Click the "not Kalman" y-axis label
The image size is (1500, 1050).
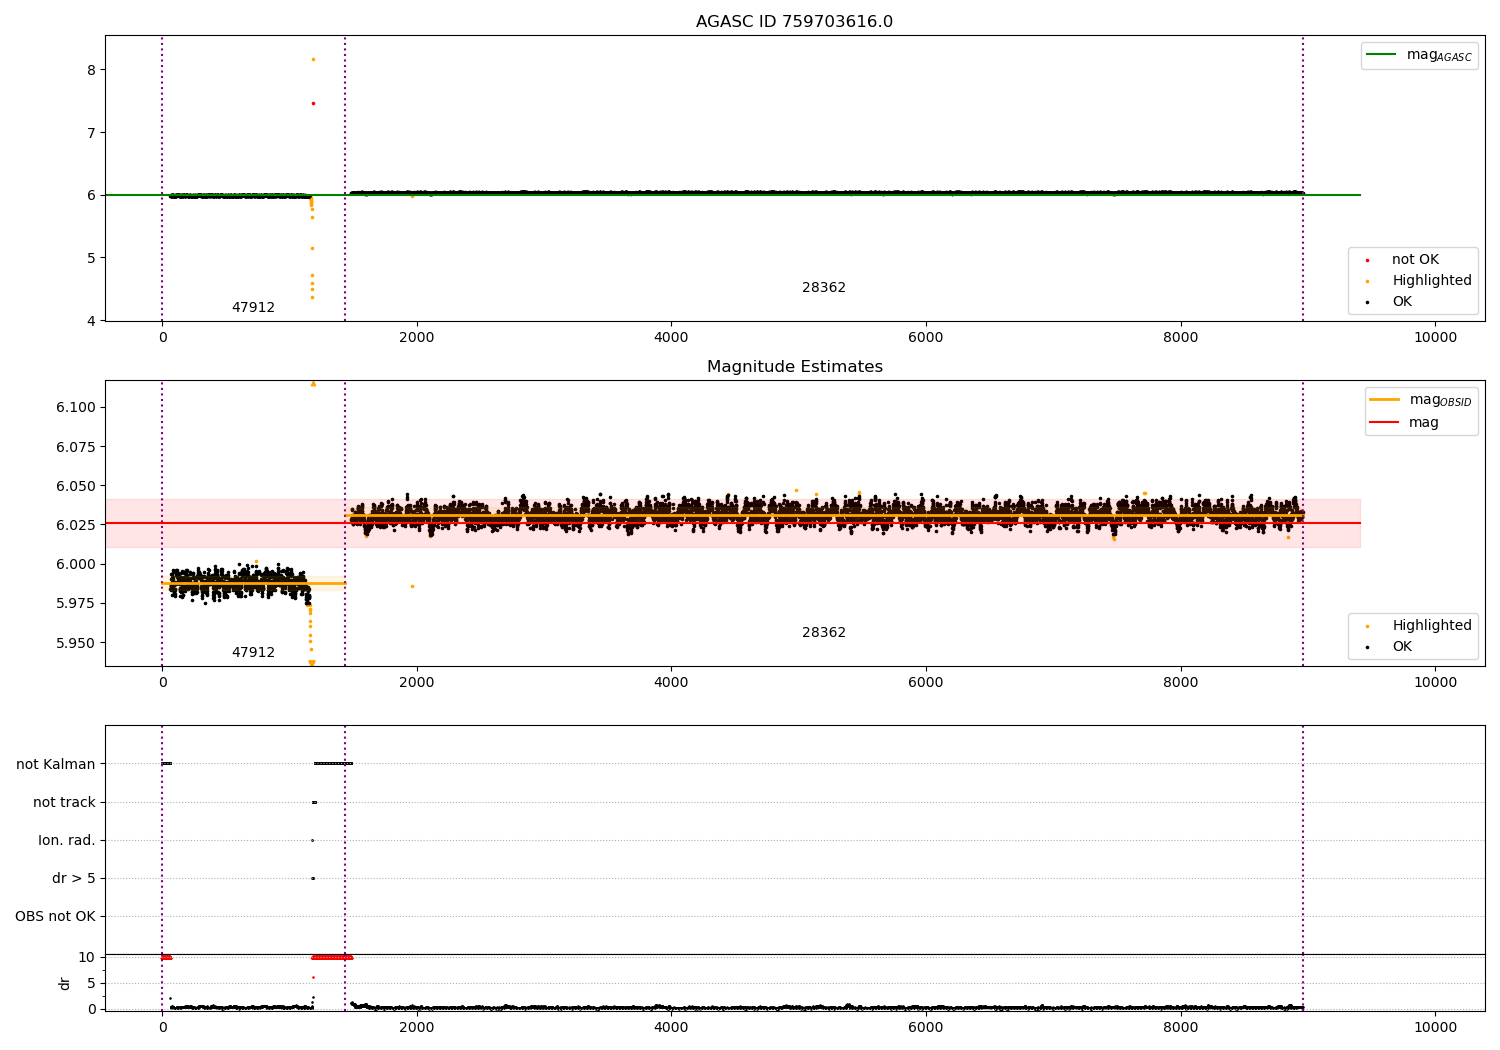[x=56, y=764]
